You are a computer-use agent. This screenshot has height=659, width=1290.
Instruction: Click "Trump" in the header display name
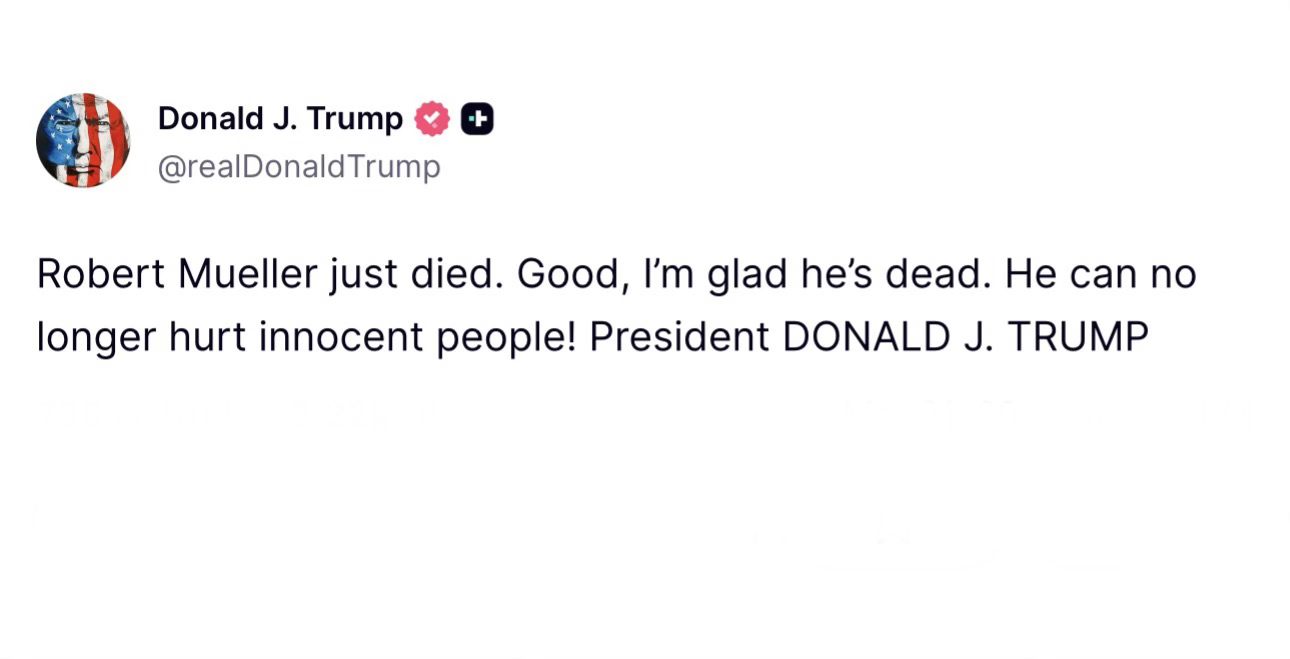(x=355, y=118)
